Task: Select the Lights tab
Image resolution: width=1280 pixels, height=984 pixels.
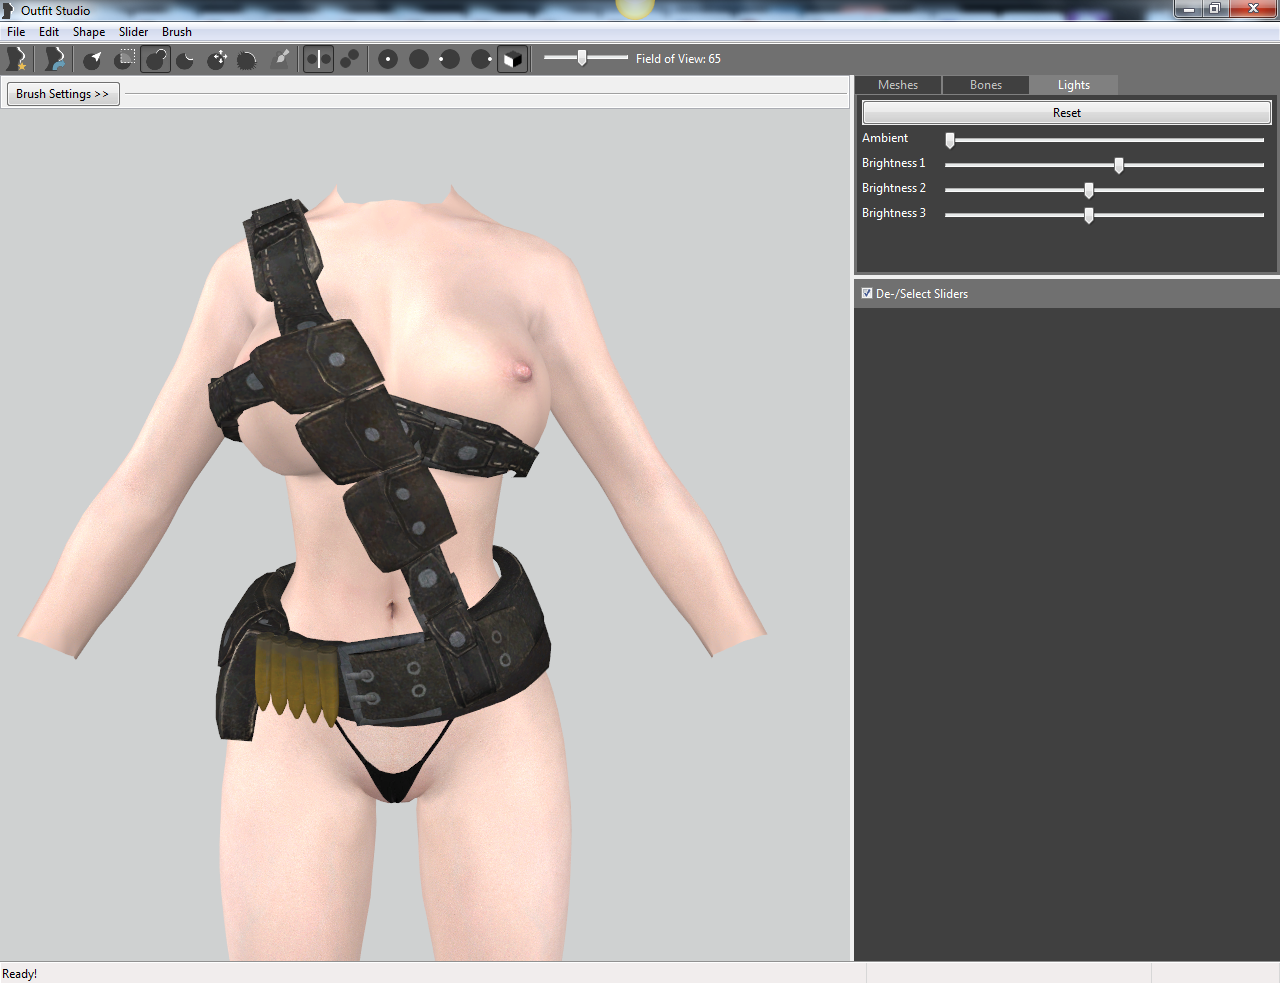Action: (x=1074, y=85)
